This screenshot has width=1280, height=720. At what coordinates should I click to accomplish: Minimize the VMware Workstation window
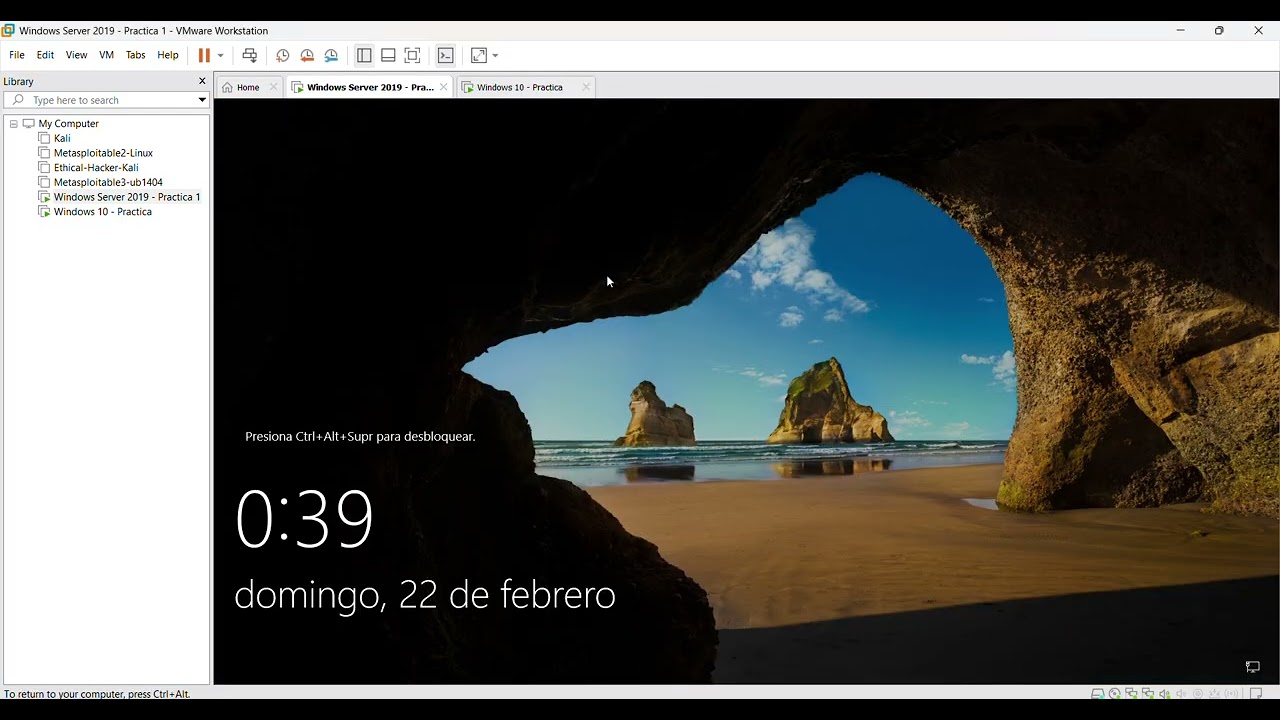point(1180,31)
